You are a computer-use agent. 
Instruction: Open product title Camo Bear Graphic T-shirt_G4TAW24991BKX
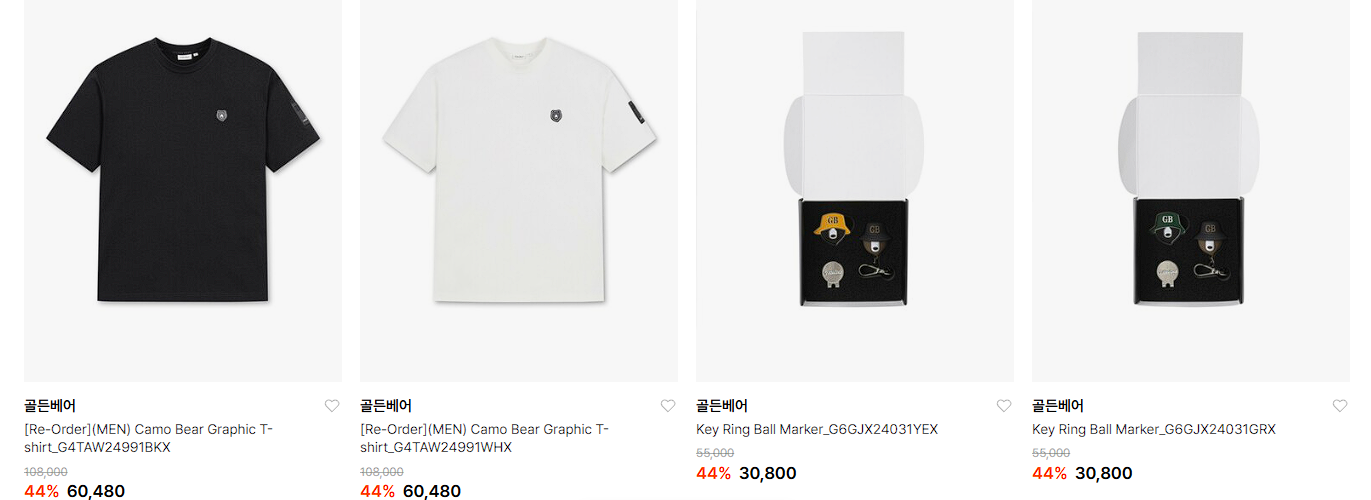pos(148,439)
